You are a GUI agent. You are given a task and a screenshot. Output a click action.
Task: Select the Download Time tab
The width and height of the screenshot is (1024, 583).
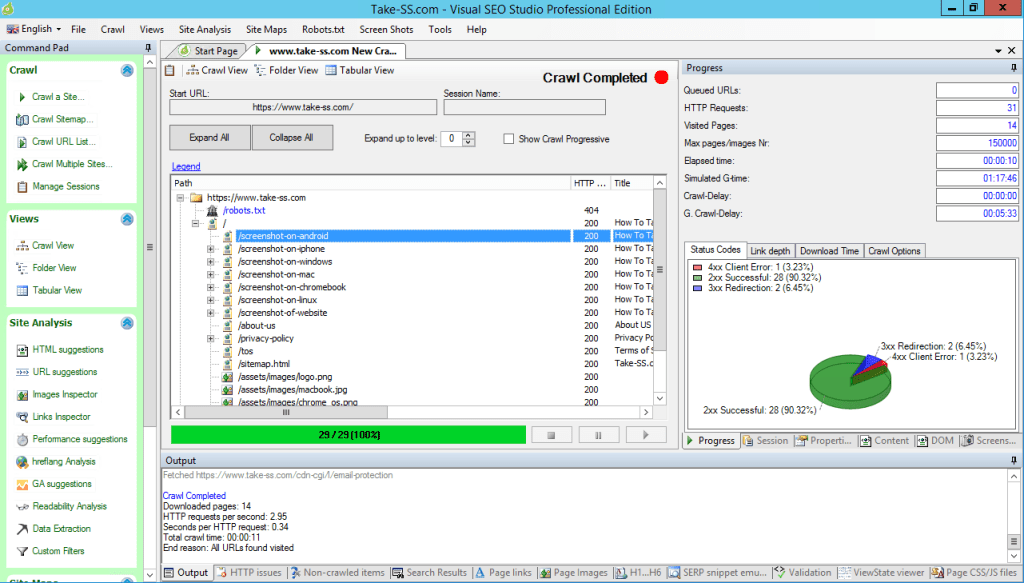829,251
